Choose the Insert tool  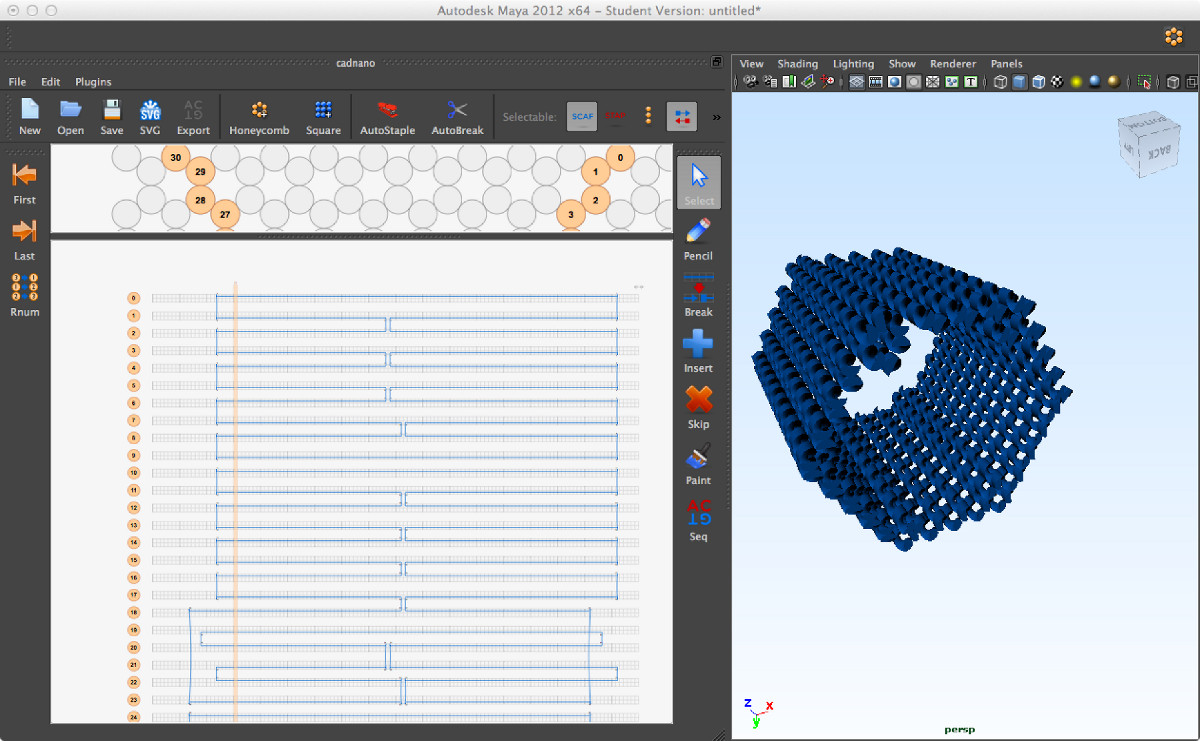pos(698,344)
